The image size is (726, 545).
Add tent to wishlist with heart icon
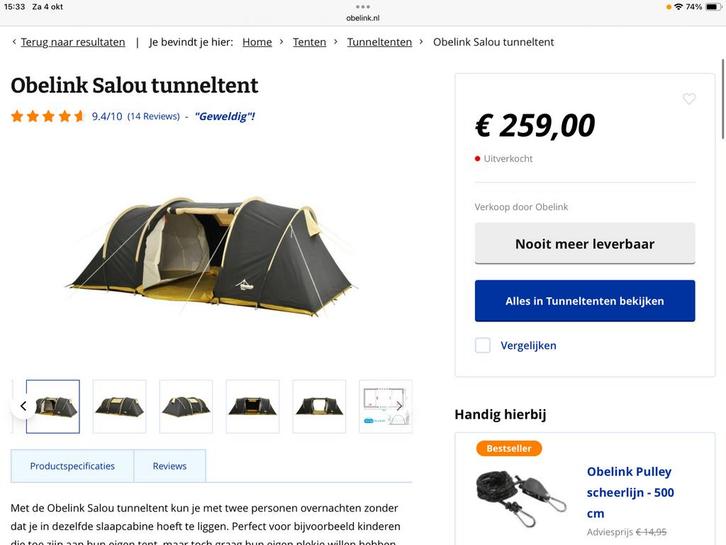689,99
